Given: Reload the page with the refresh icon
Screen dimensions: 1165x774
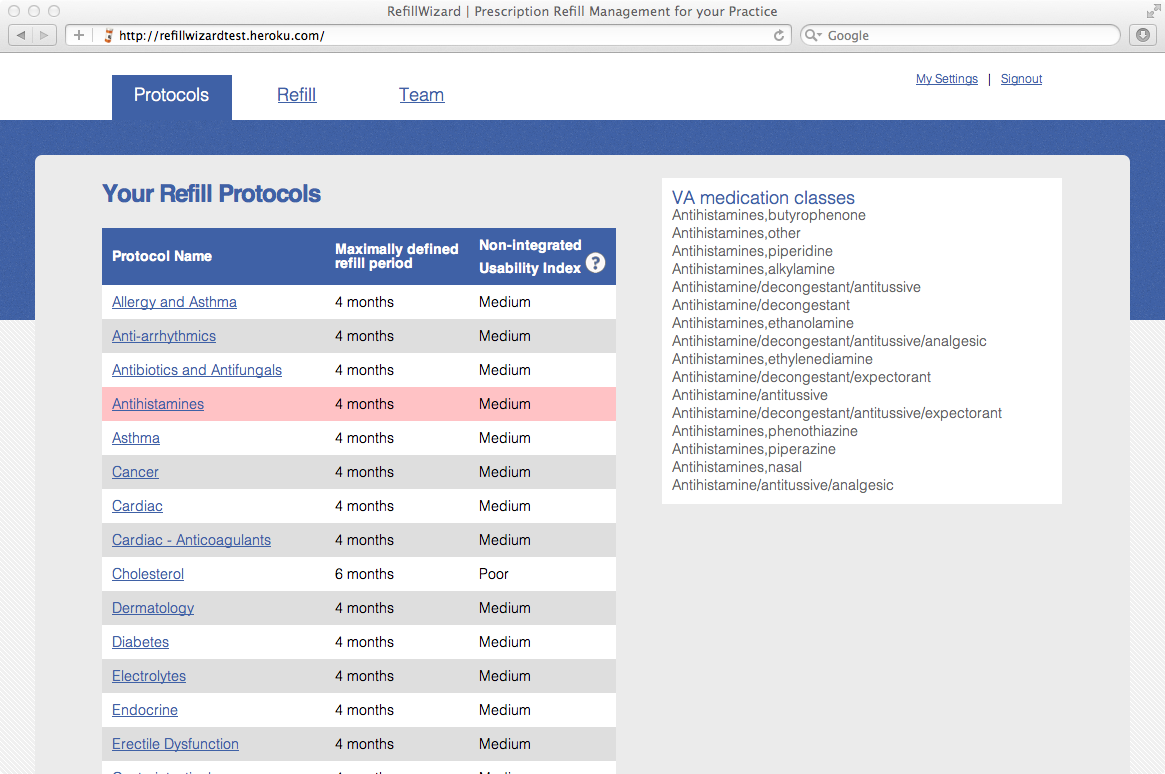Looking at the screenshot, I should coord(779,35).
